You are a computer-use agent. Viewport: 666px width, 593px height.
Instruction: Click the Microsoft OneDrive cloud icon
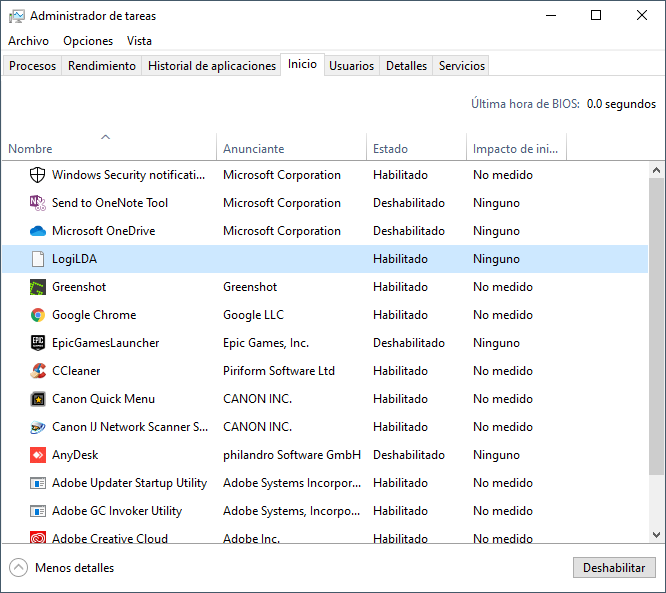[x=37, y=231]
